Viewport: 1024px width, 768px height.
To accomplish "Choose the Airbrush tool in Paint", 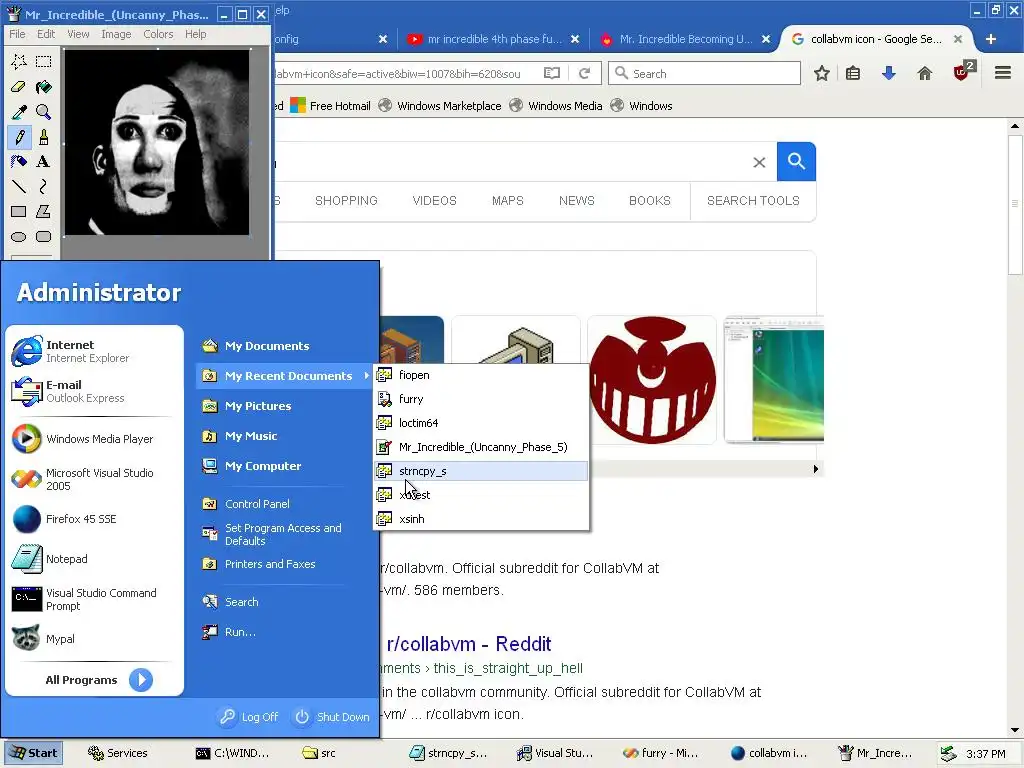I will coord(19,162).
